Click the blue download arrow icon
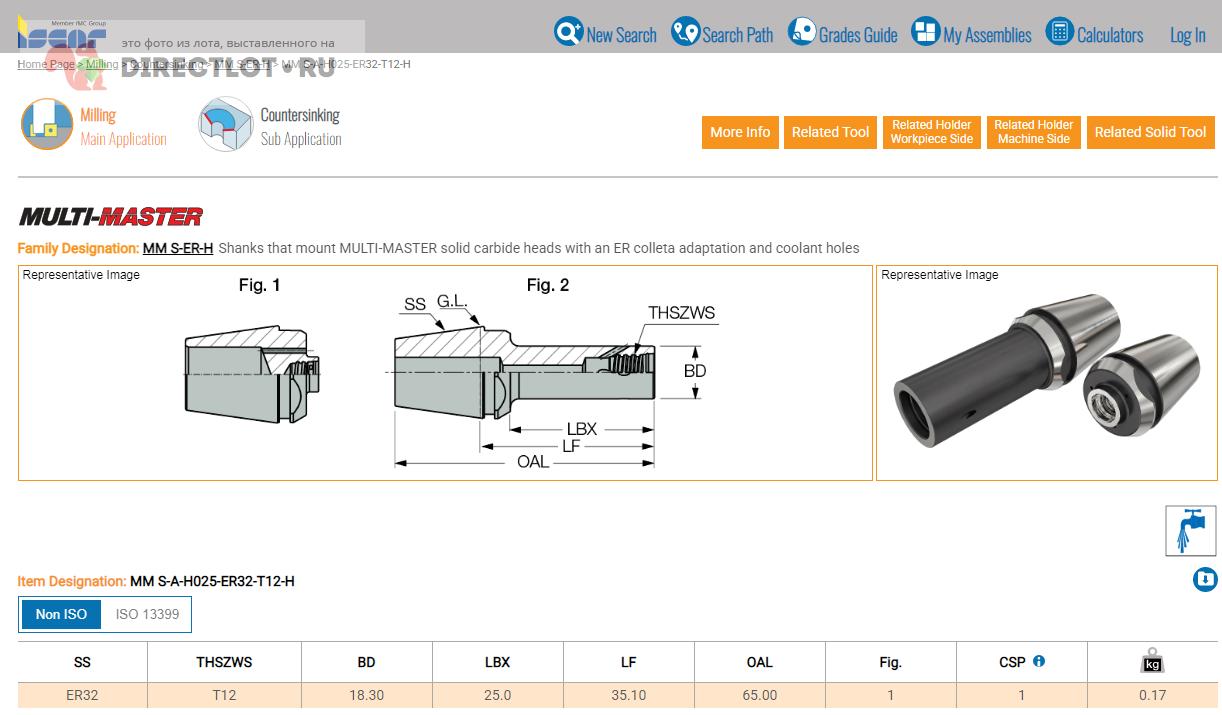The image size is (1222, 715). tap(1205, 579)
